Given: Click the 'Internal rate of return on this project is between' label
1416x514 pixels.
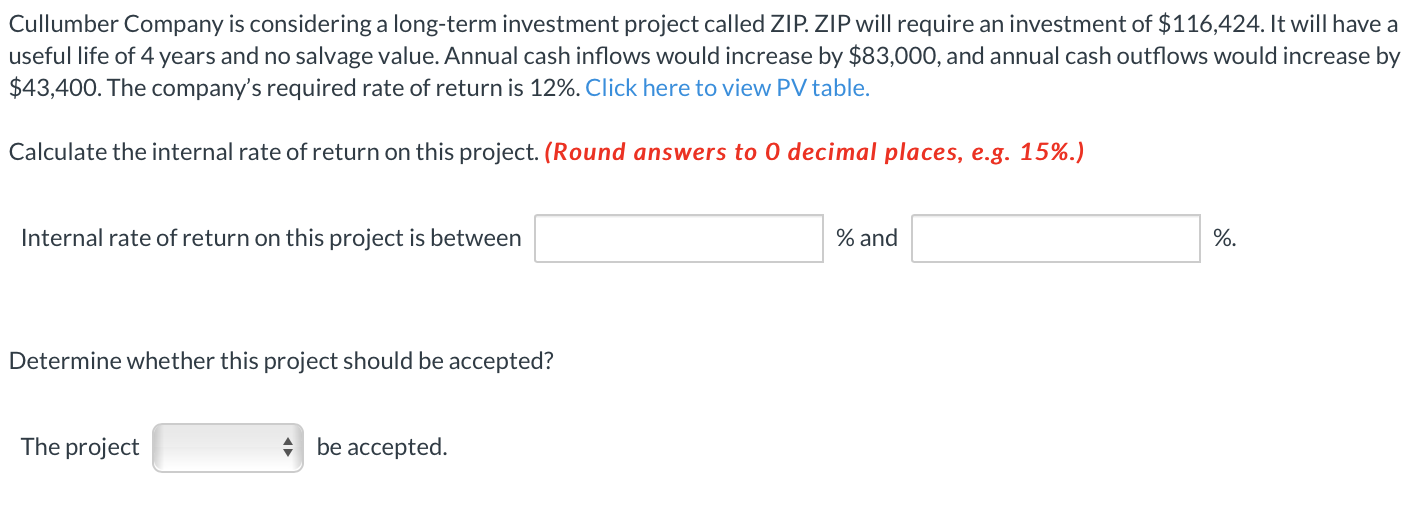Looking at the screenshot, I should [271, 238].
